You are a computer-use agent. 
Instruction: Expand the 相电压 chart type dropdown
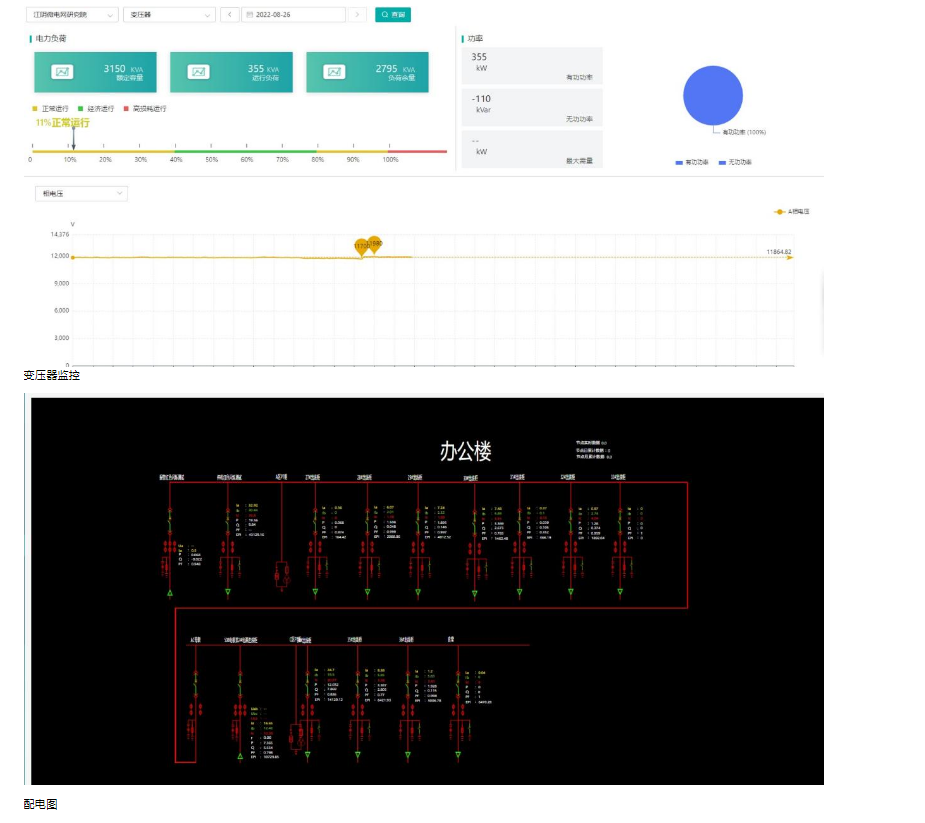(x=80, y=193)
